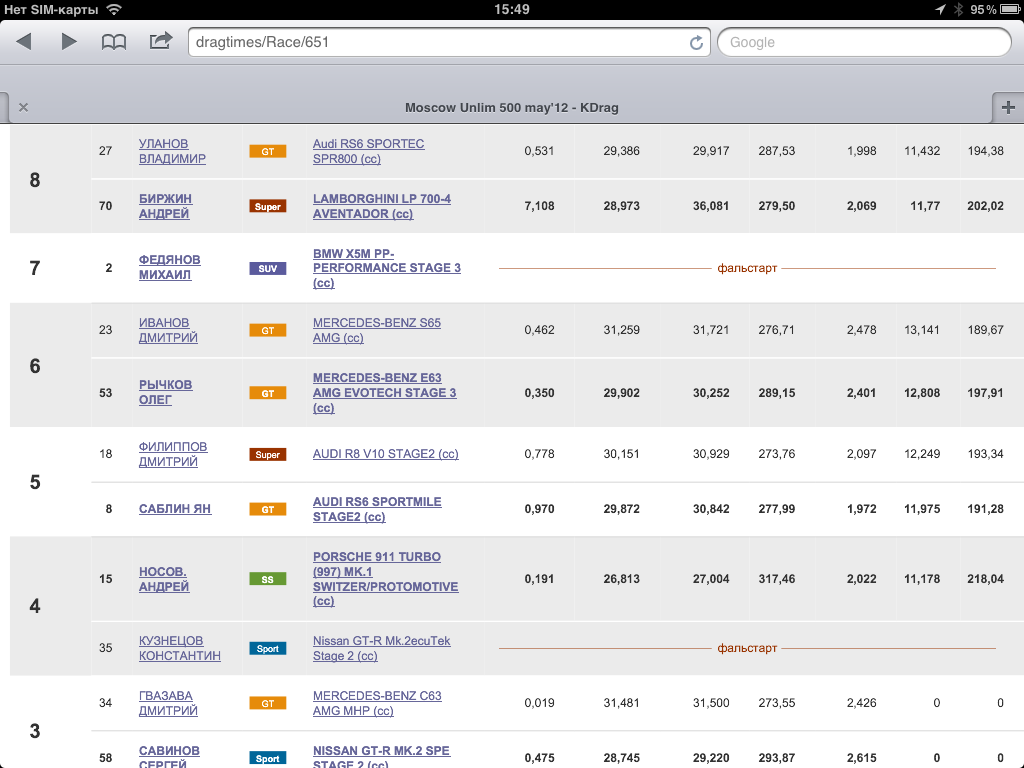1024x768 pixels.
Task: Open driver link Гвазава Дмитрий
Action: pyautogui.click(x=168, y=703)
